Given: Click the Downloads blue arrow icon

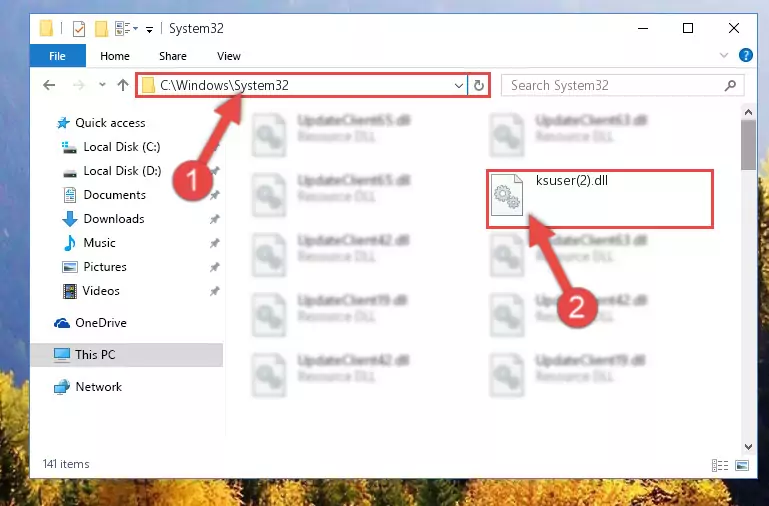Looking at the screenshot, I should [x=70, y=219].
